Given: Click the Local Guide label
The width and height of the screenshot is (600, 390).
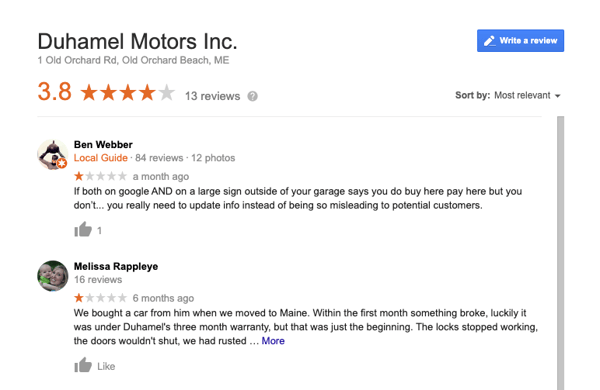Looking at the screenshot, I should pos(100,158).
